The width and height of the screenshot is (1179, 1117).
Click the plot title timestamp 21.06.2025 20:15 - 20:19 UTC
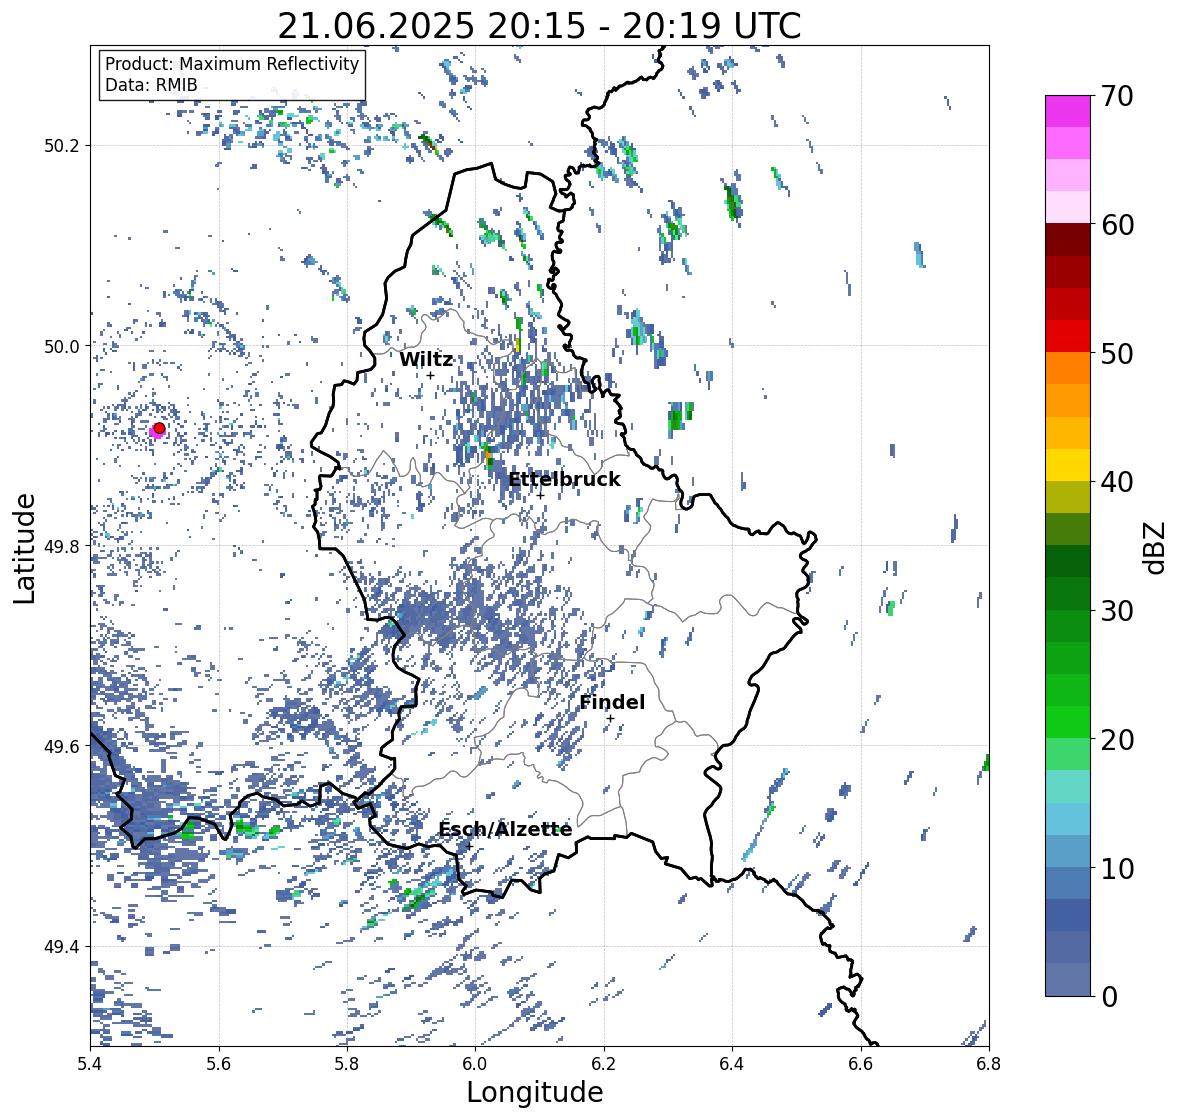[x=539, y=26]
